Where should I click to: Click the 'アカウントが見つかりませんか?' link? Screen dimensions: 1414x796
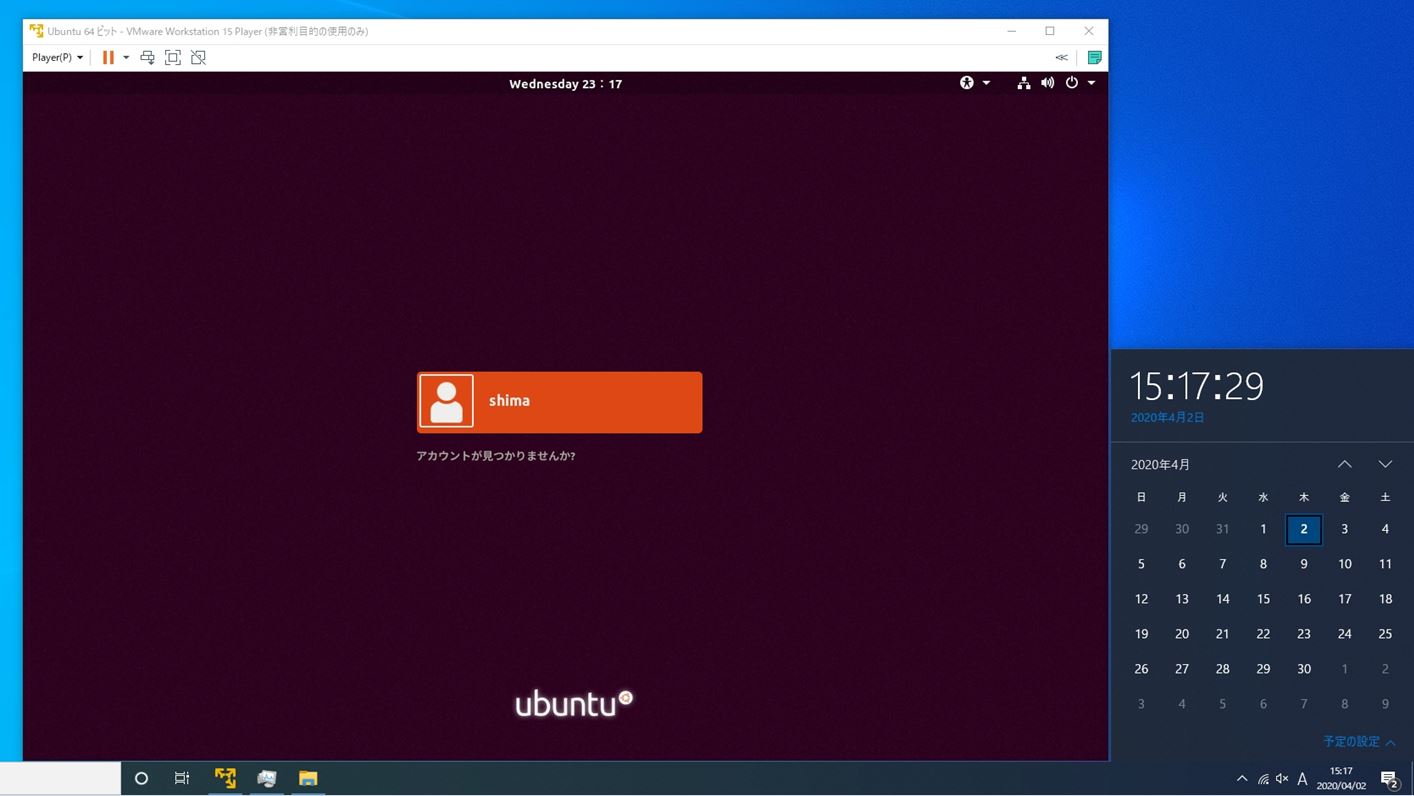point(495,456)
